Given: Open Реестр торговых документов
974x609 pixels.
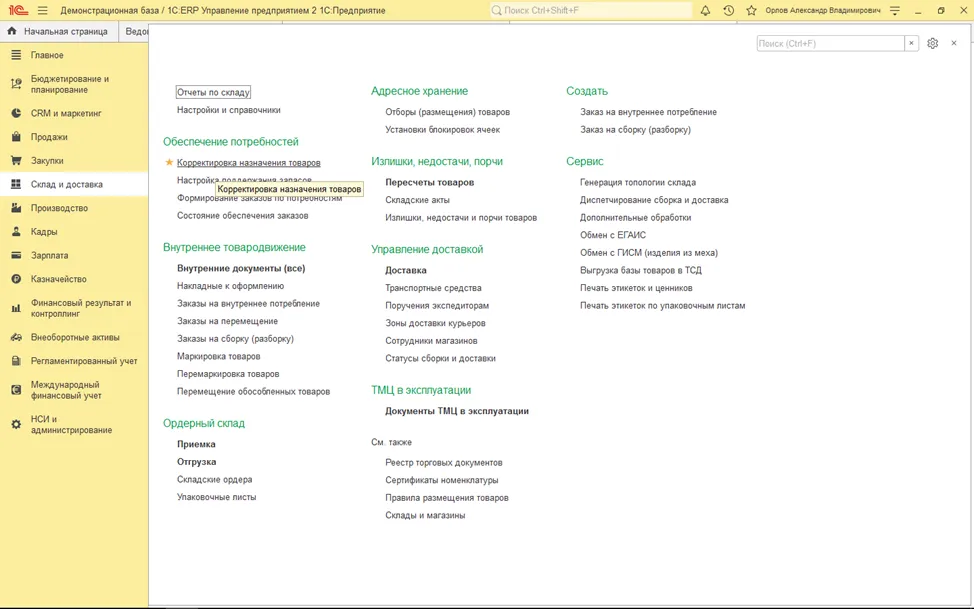Looking at the screenshot, I should click(444, 463).
